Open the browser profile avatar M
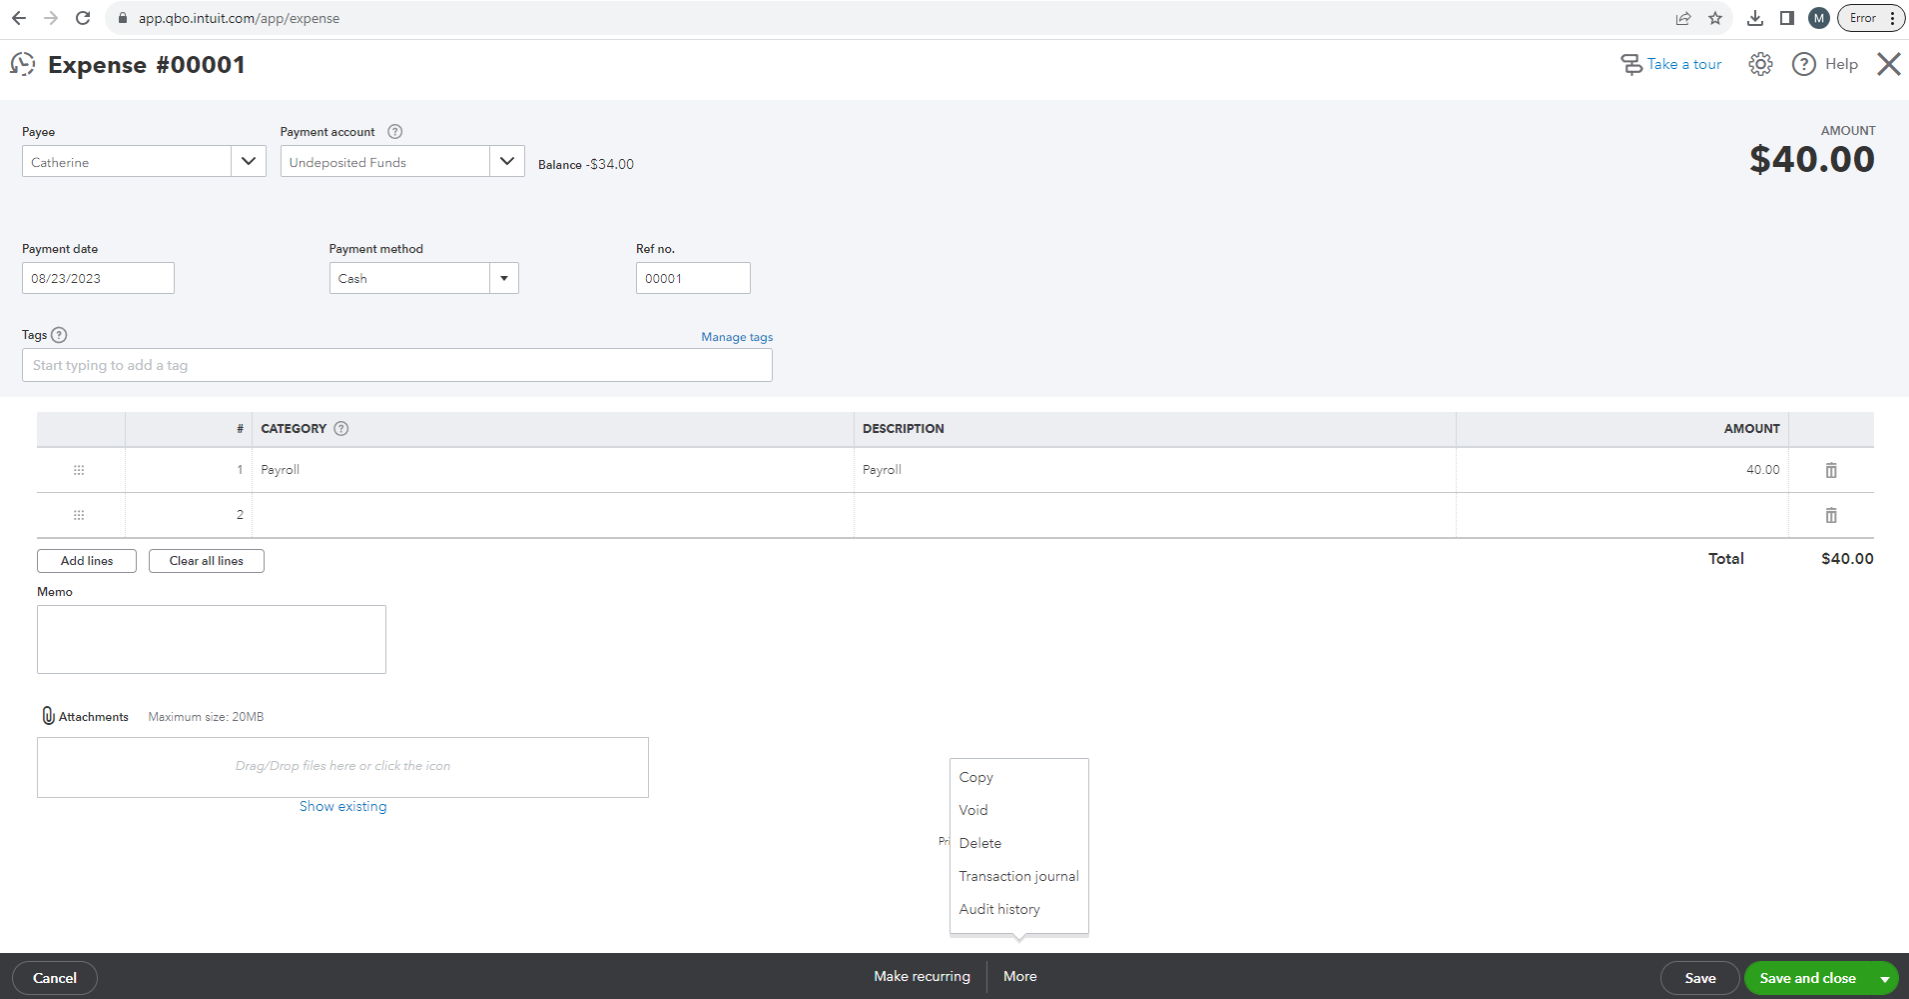Viewport: 1909px width, 999px height. pos(1819,18)
